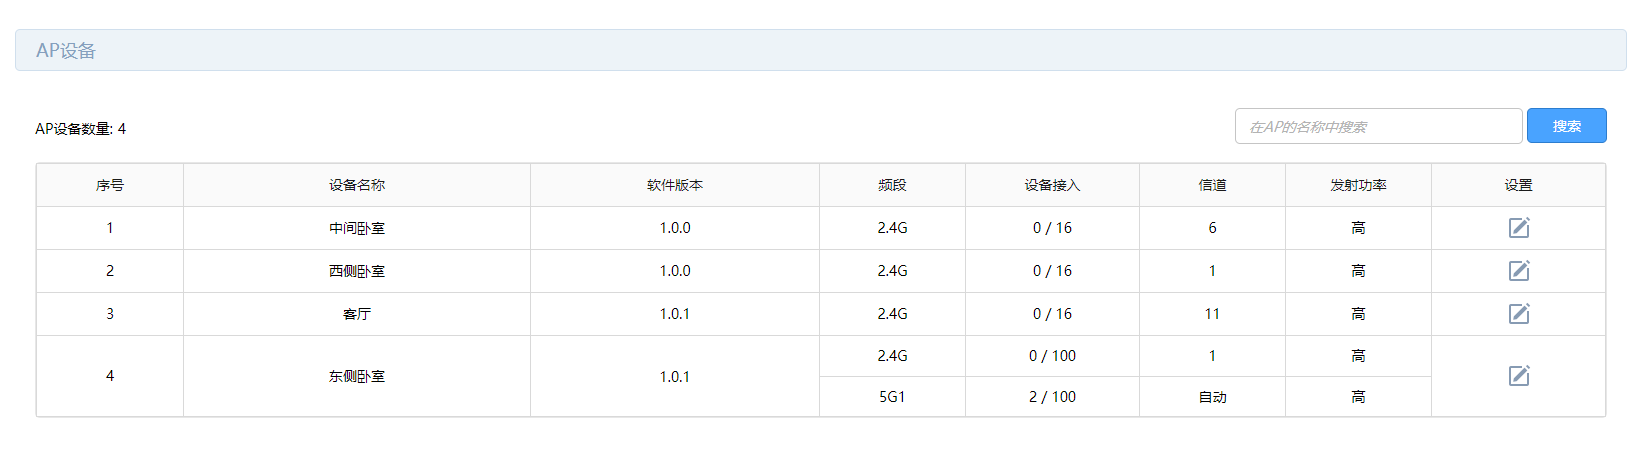Focus the AP name search field
The height and width of the screenshot is (459, 1646).
point(1378,126)
